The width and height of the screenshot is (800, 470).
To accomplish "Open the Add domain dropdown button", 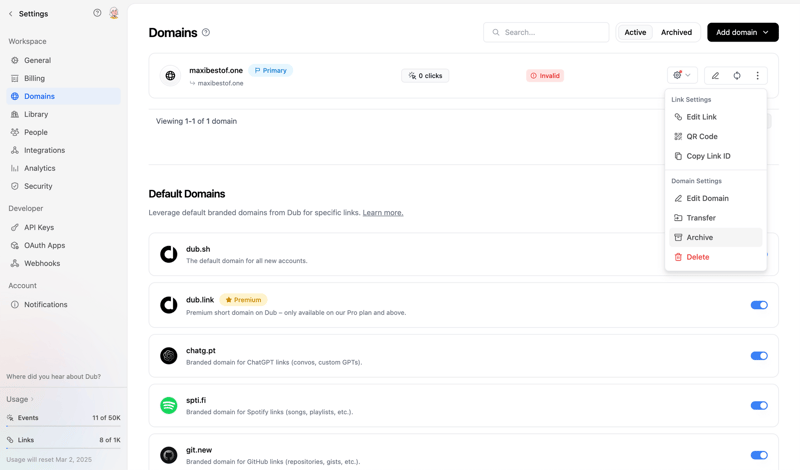I will pos(742,32).
